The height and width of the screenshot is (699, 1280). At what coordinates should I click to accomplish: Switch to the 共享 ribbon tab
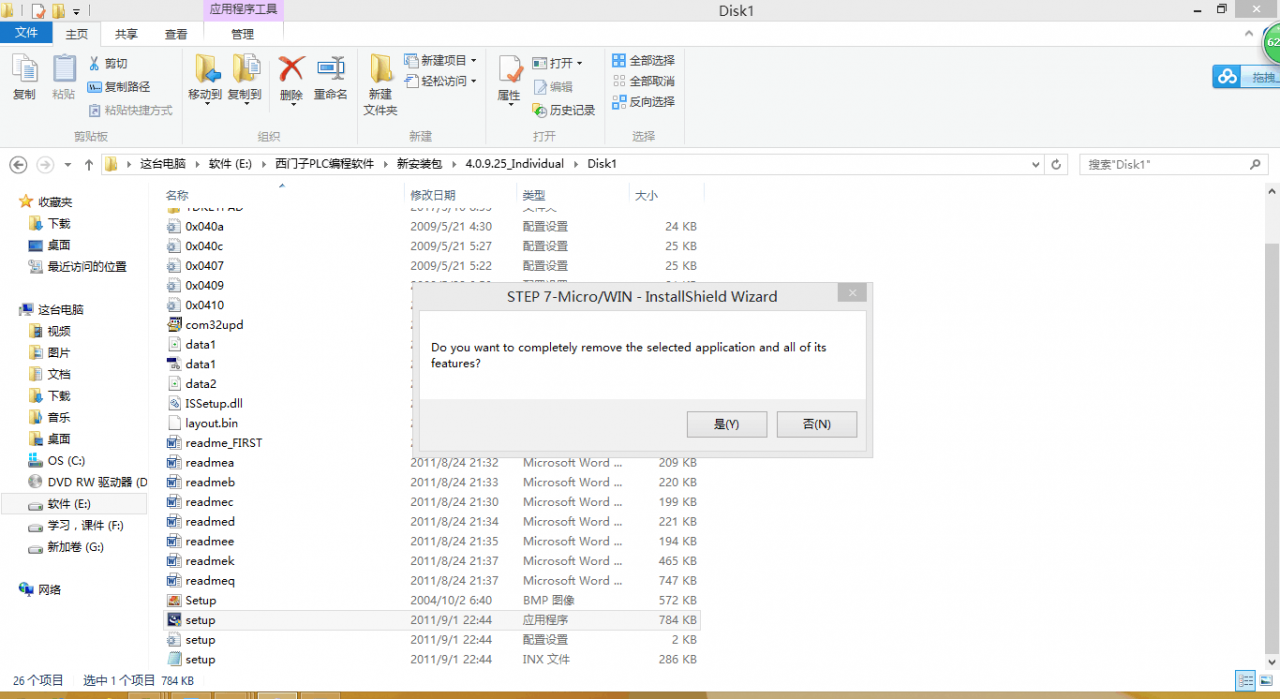[127, 34]
